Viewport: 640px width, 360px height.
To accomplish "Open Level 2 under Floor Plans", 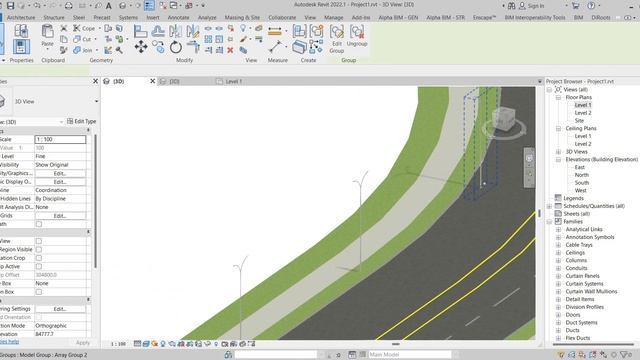I will [582, 113].
